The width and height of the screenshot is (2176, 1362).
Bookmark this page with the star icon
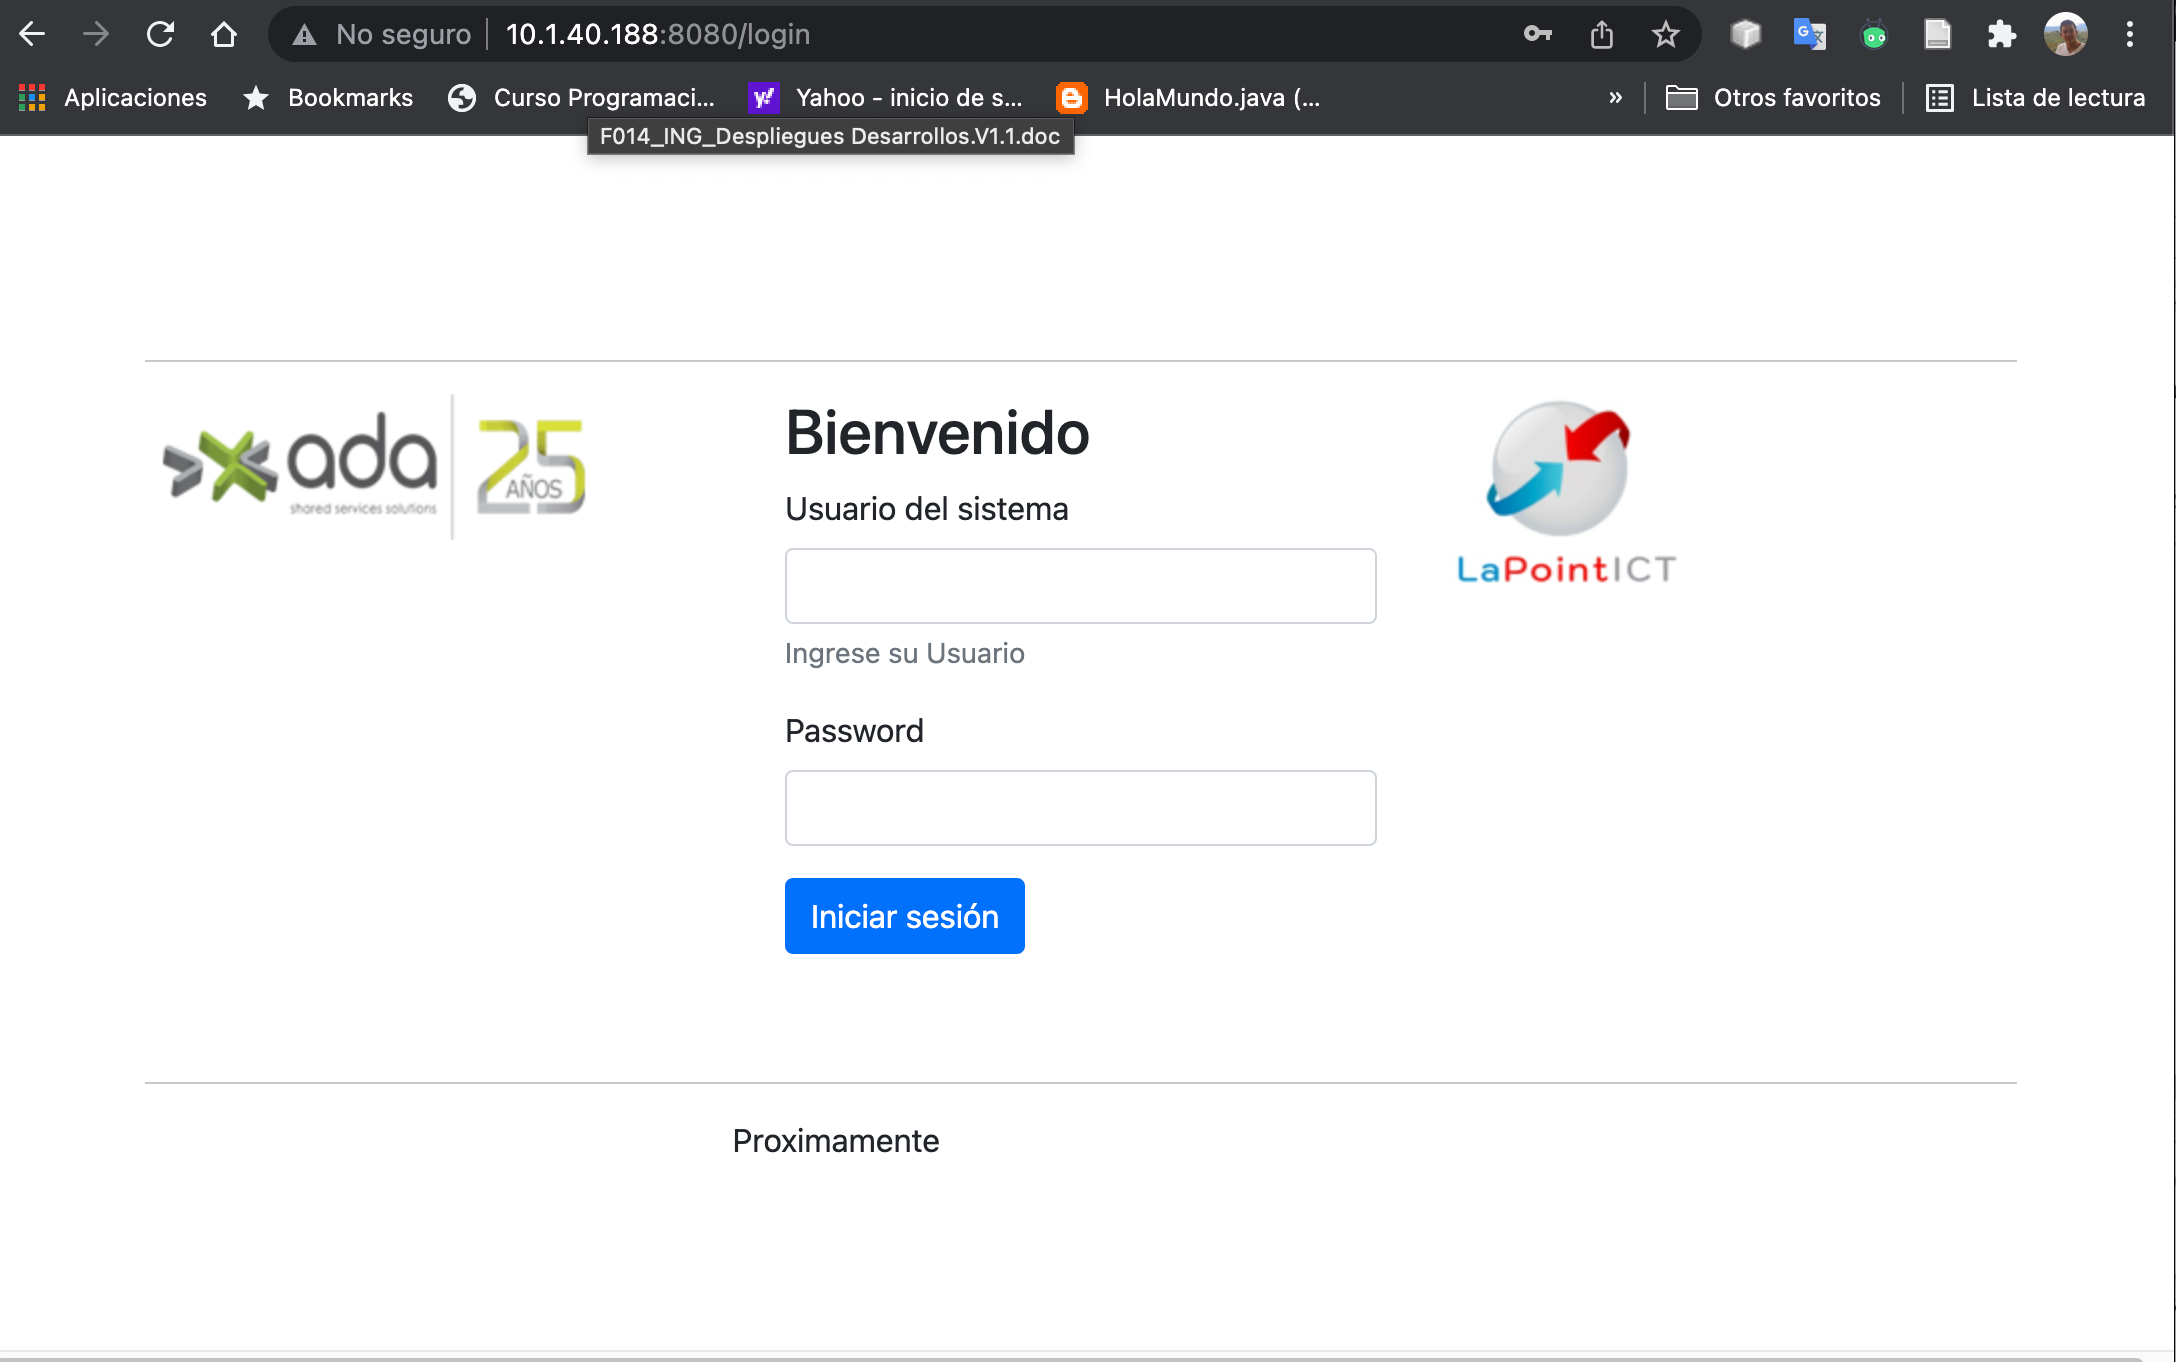tap(1666, 34)
